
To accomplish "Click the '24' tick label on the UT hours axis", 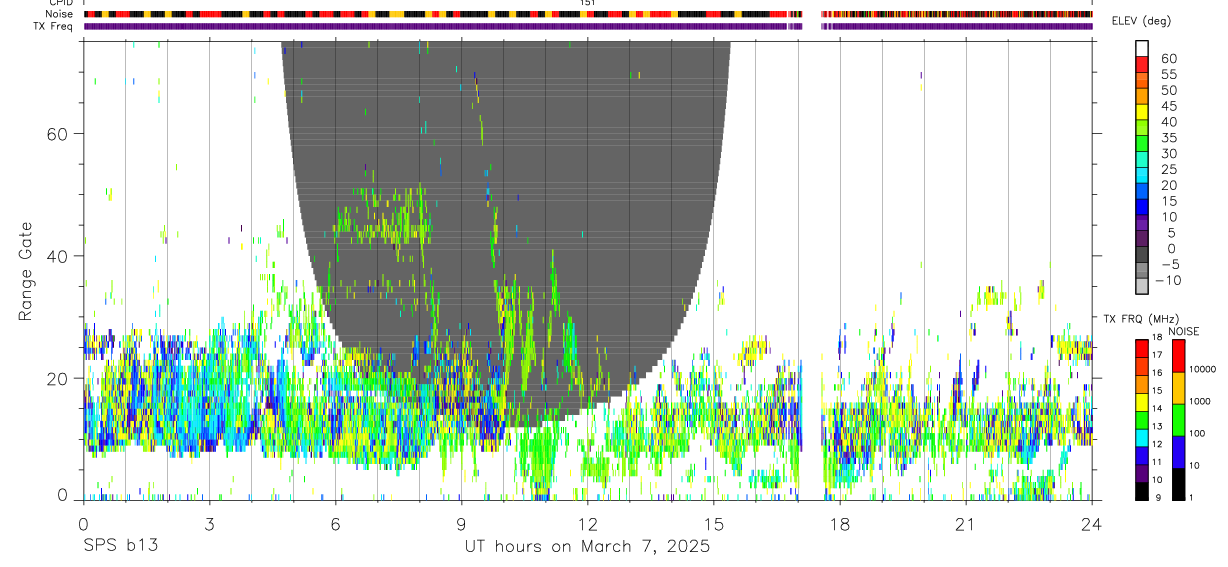I will tap(1091, 523).
